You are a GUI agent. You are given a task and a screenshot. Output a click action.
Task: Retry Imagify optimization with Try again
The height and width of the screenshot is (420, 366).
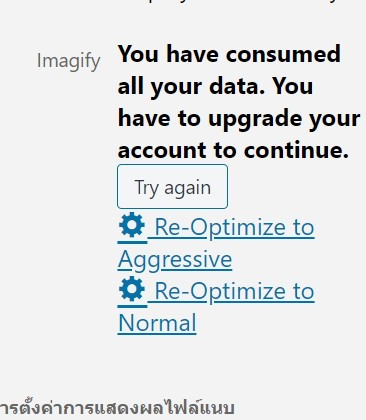172,187
